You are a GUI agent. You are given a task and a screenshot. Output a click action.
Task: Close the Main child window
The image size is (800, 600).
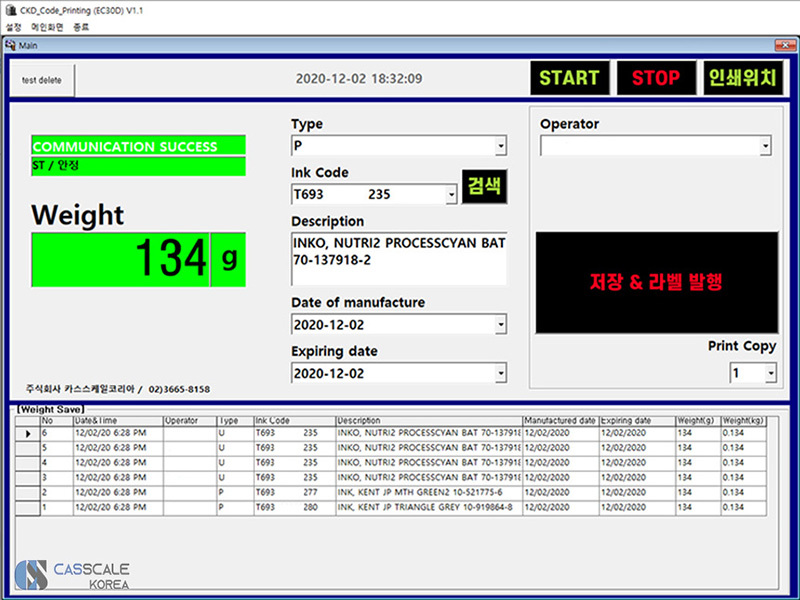[x=785, y=44]
